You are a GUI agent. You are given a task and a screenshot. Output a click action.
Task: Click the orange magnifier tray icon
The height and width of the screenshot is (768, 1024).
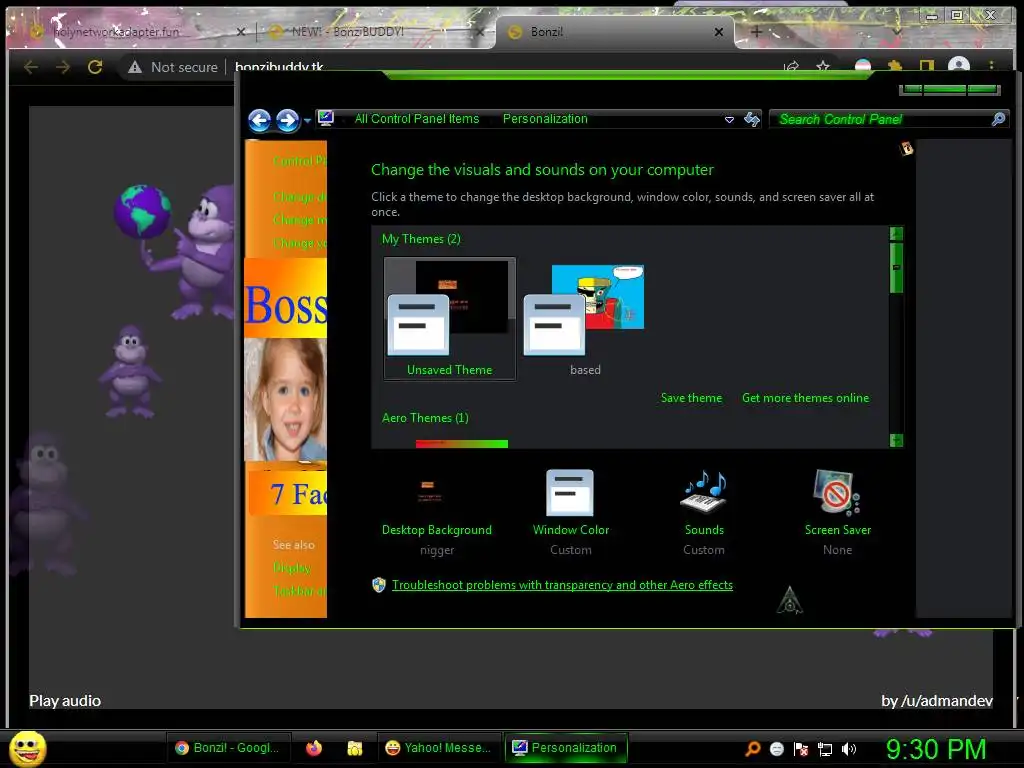tap(753, 749)
